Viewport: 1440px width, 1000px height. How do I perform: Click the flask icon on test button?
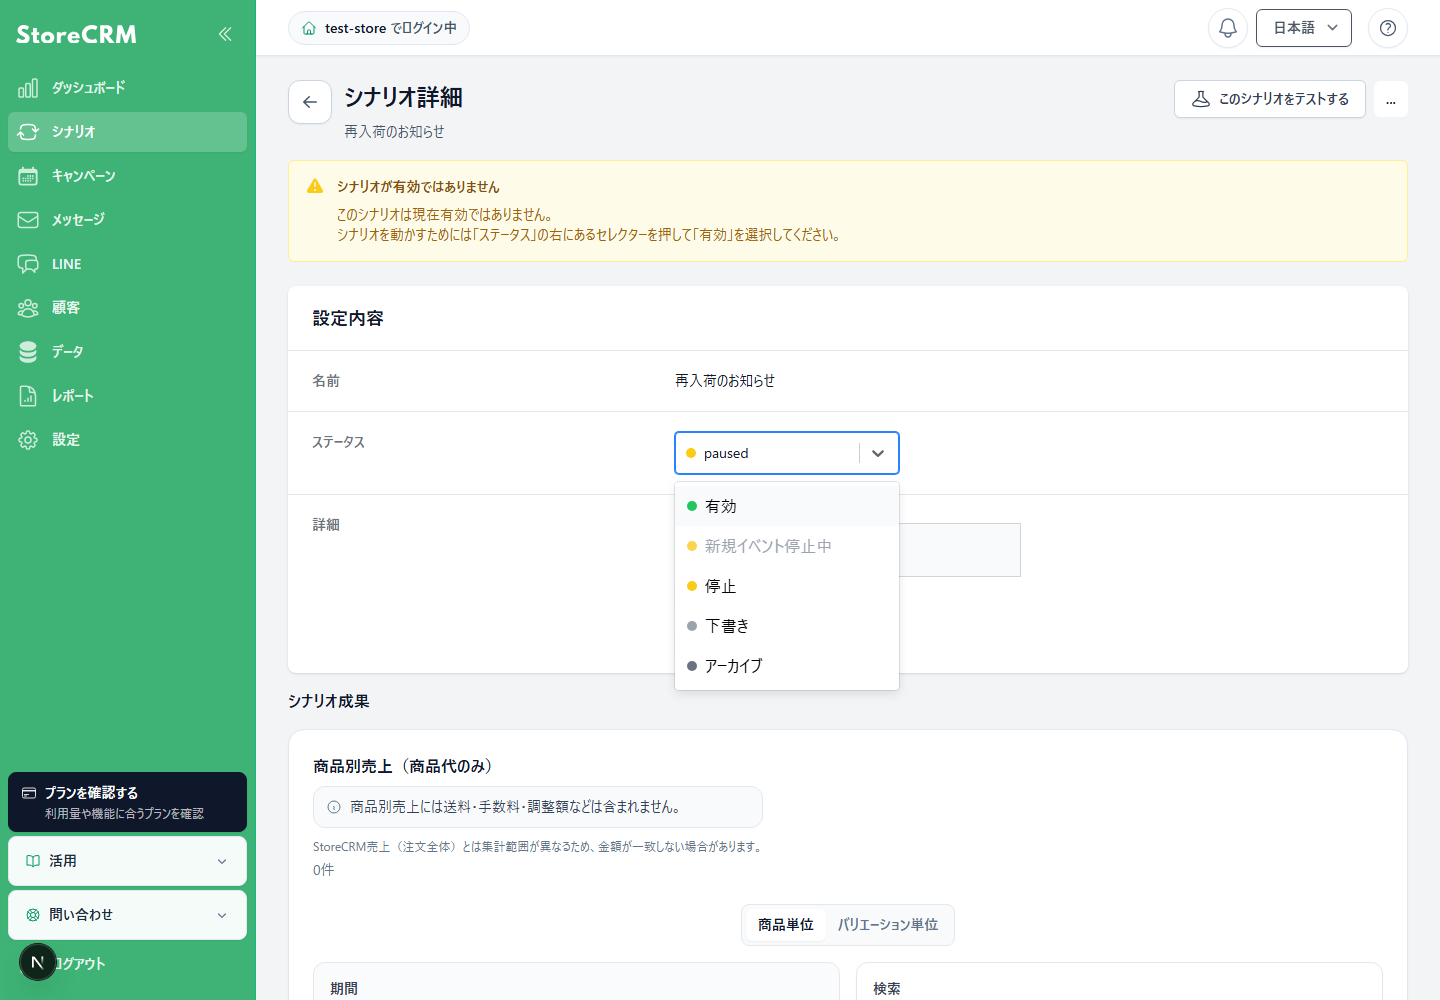[x=1201, y=99]
